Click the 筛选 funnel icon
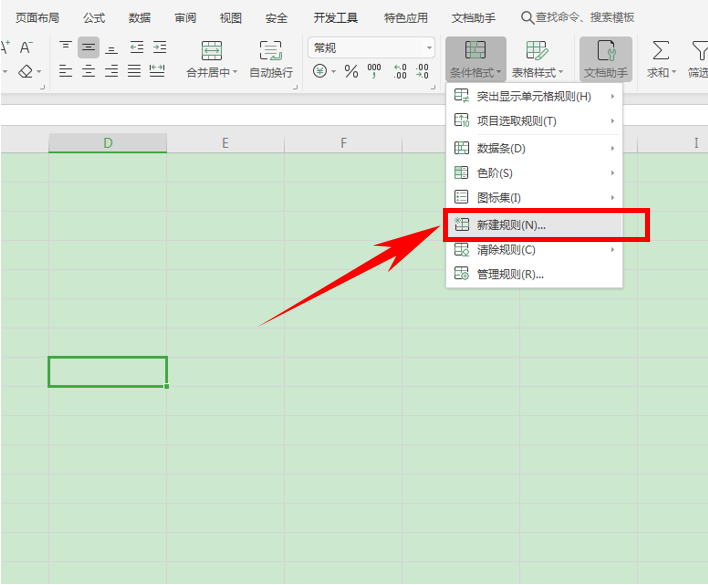 tap(699, 50)
